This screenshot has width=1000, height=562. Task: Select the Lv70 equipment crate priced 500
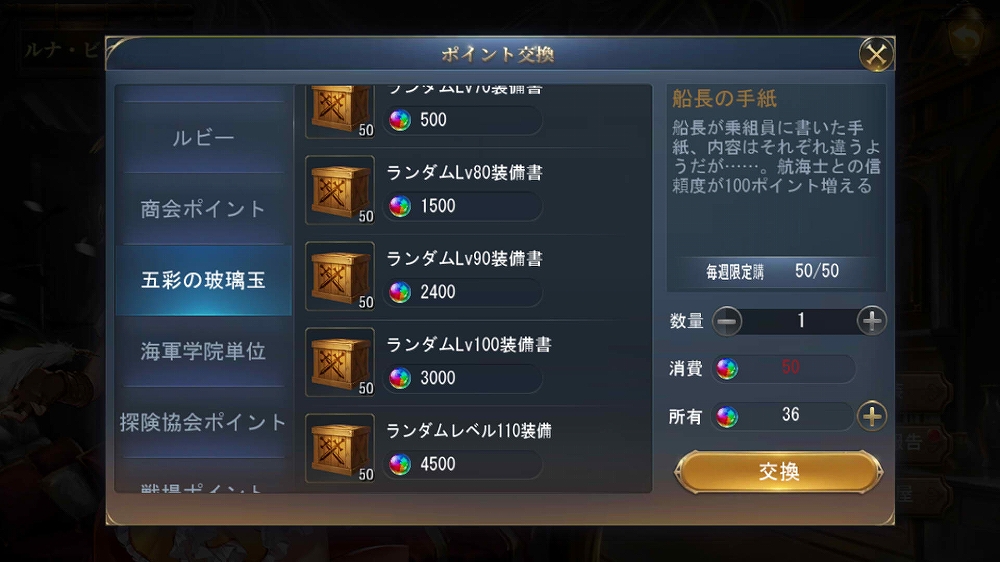point(340,112)
